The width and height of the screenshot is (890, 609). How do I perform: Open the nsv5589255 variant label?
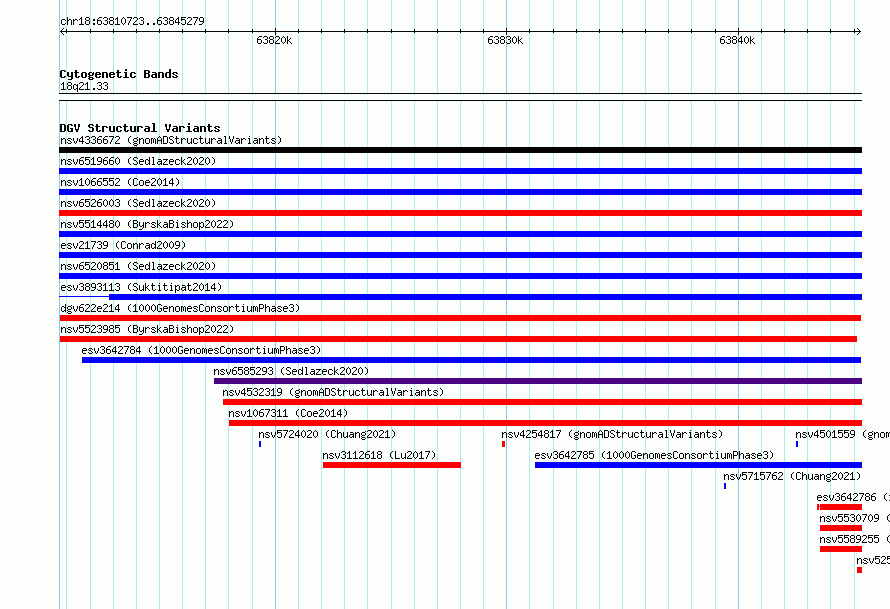(x=854, y=539)
